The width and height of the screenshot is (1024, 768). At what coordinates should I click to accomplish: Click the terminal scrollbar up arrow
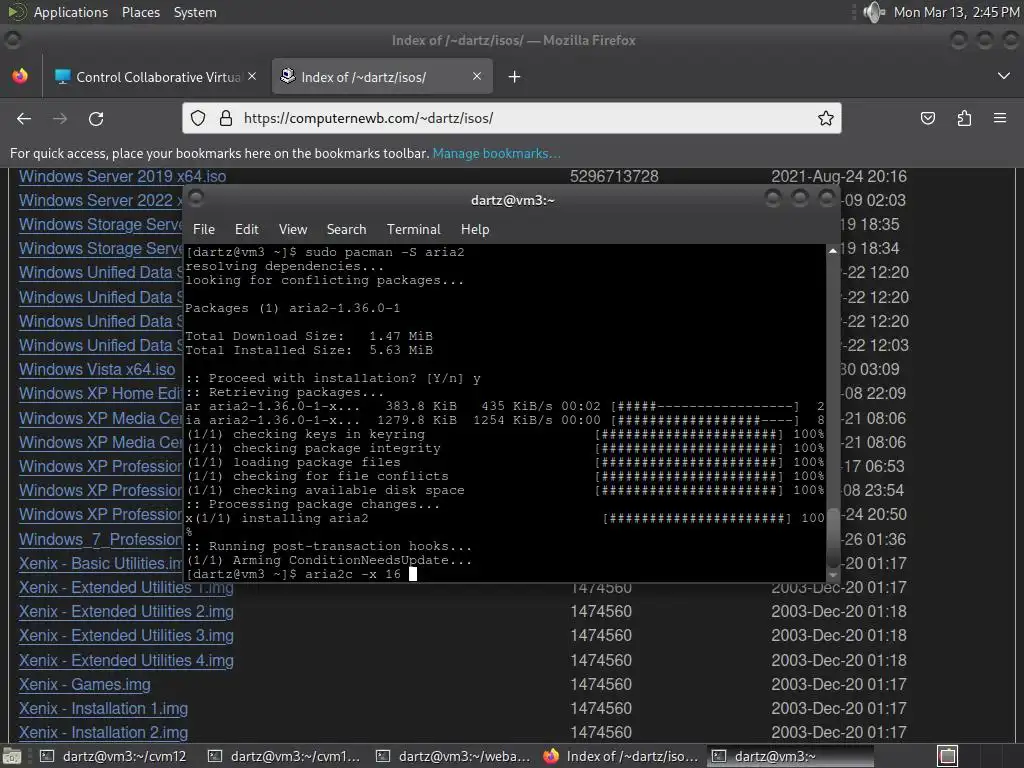click(x=833, y=251)
